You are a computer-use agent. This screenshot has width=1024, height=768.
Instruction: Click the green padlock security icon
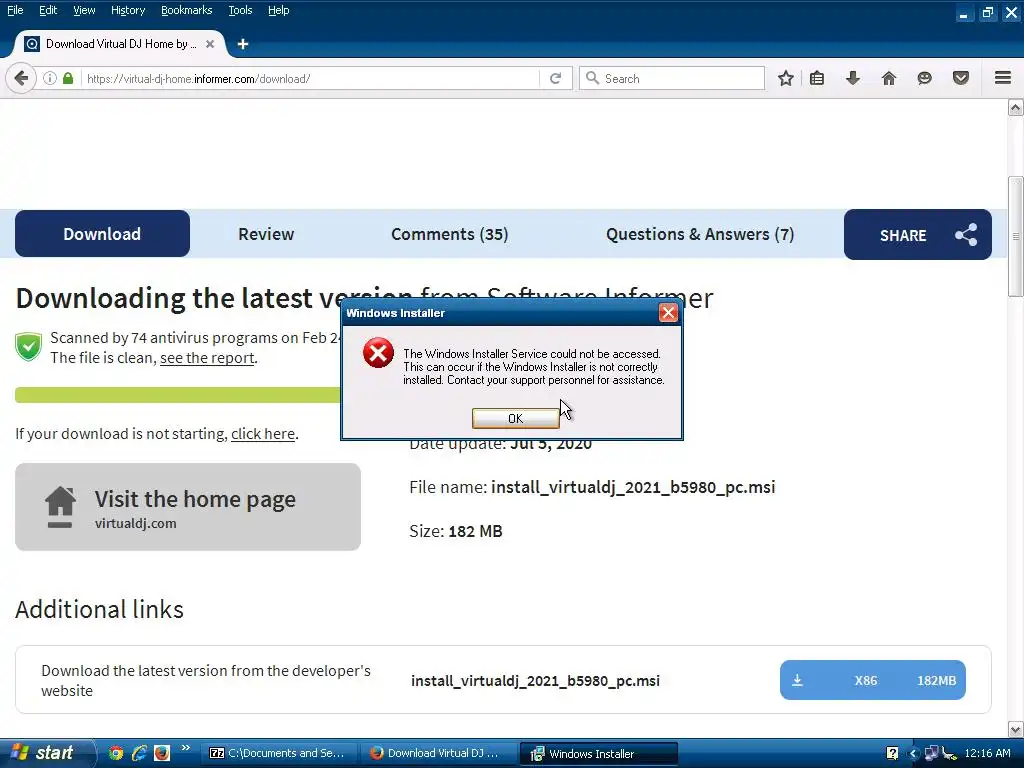point(68,78)
